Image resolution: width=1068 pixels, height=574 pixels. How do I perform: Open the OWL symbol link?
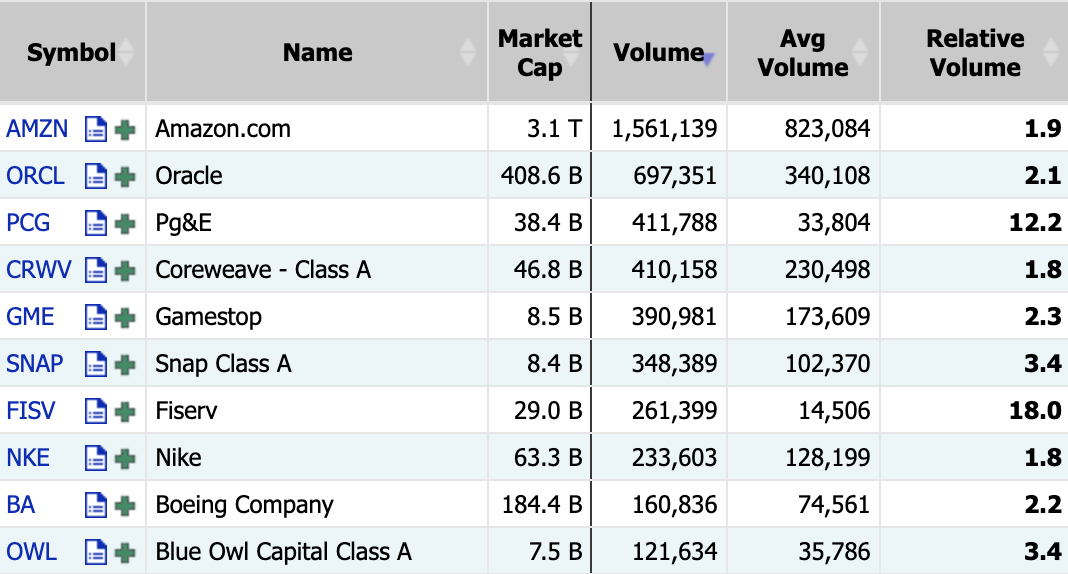point(31,552)
